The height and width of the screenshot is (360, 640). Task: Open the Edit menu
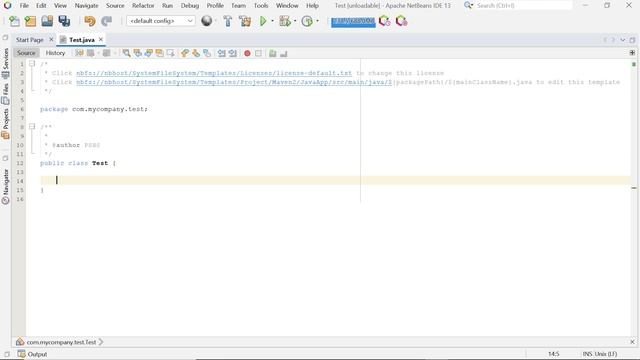[41, 6]
